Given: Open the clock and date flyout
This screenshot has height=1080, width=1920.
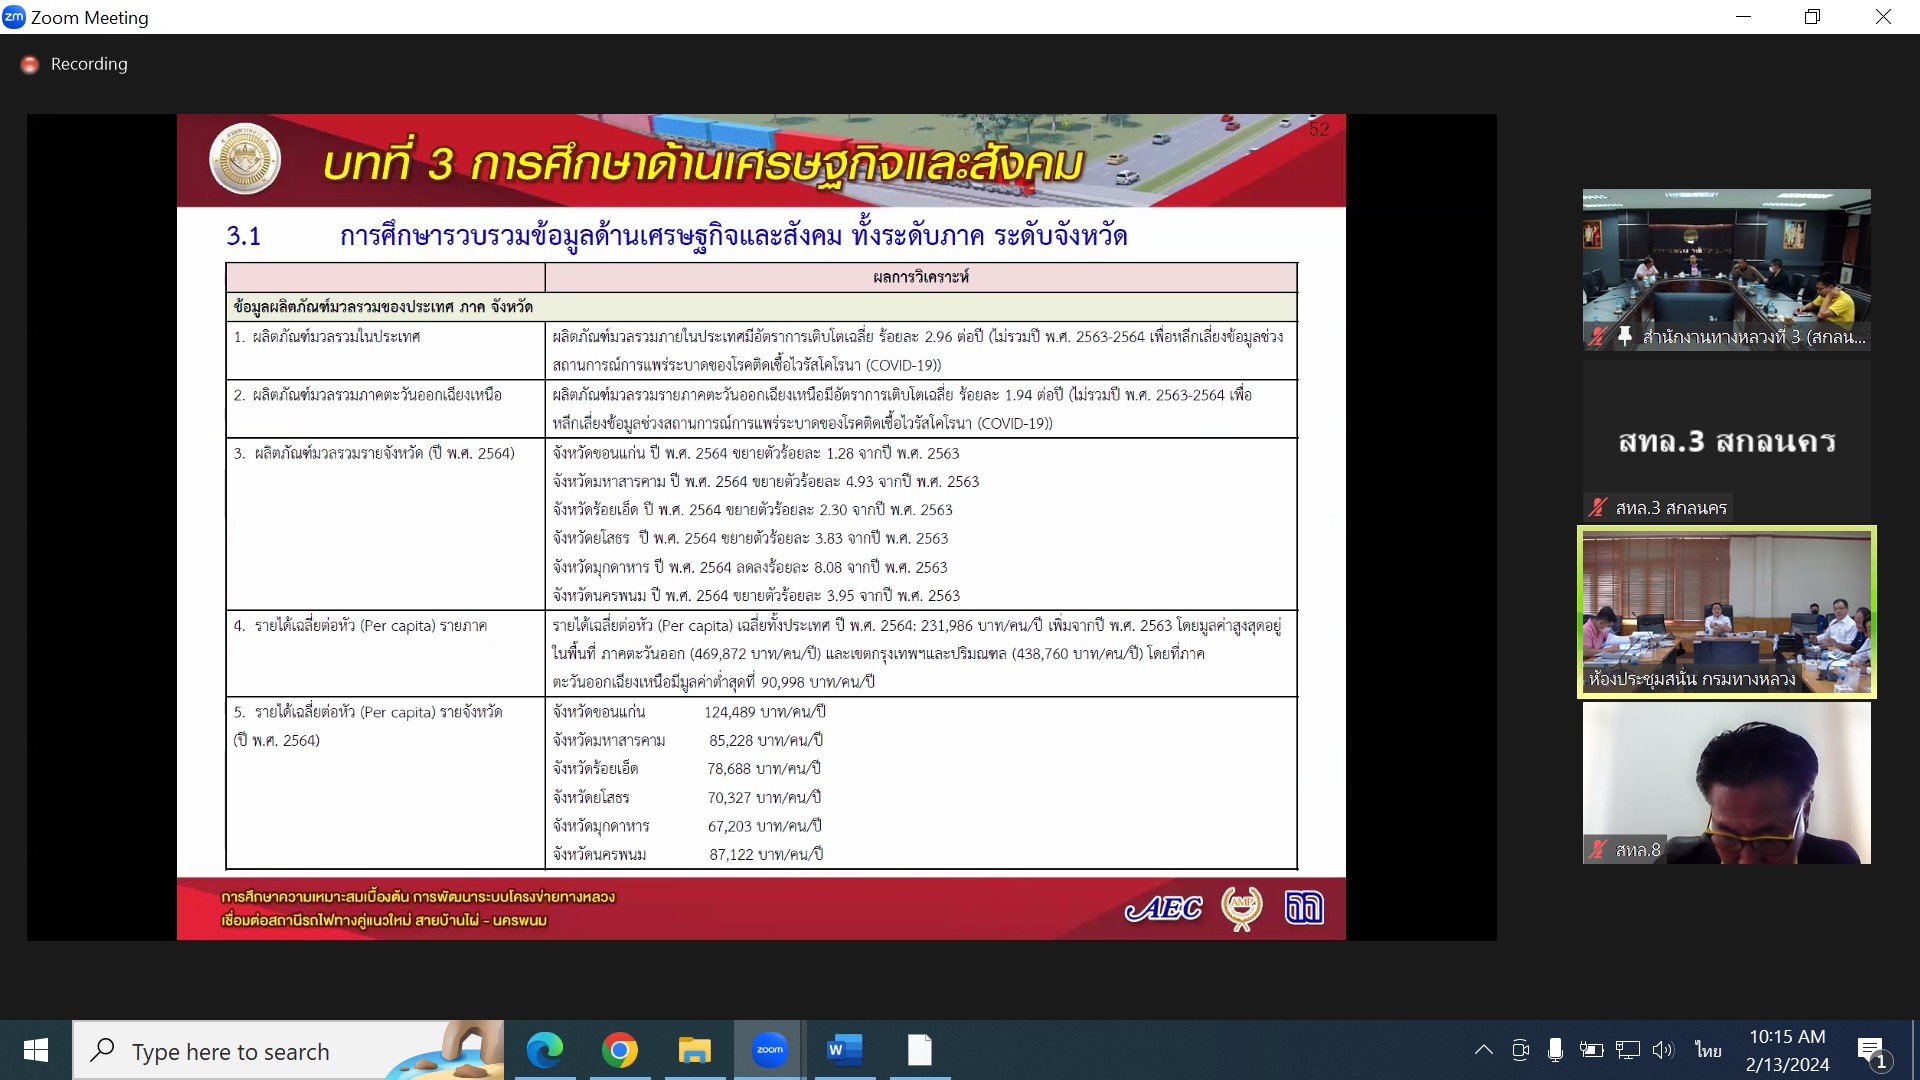Looking at the screenshot, I should 1787,1050.
